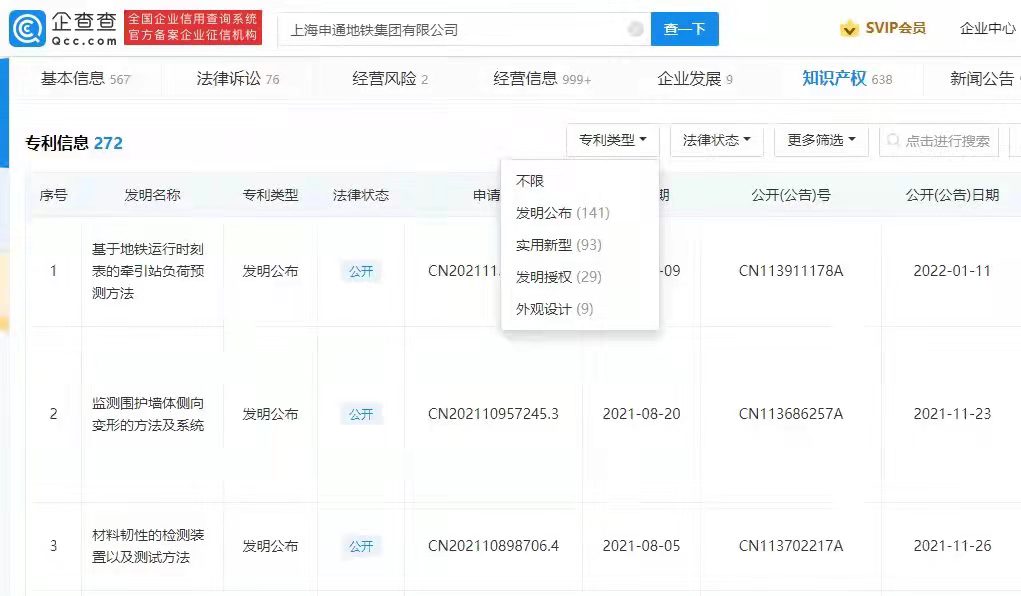Screen dimensions: 1021x596
Task: Click application number CN202110898706.4
Action: [x=493, y=546]
